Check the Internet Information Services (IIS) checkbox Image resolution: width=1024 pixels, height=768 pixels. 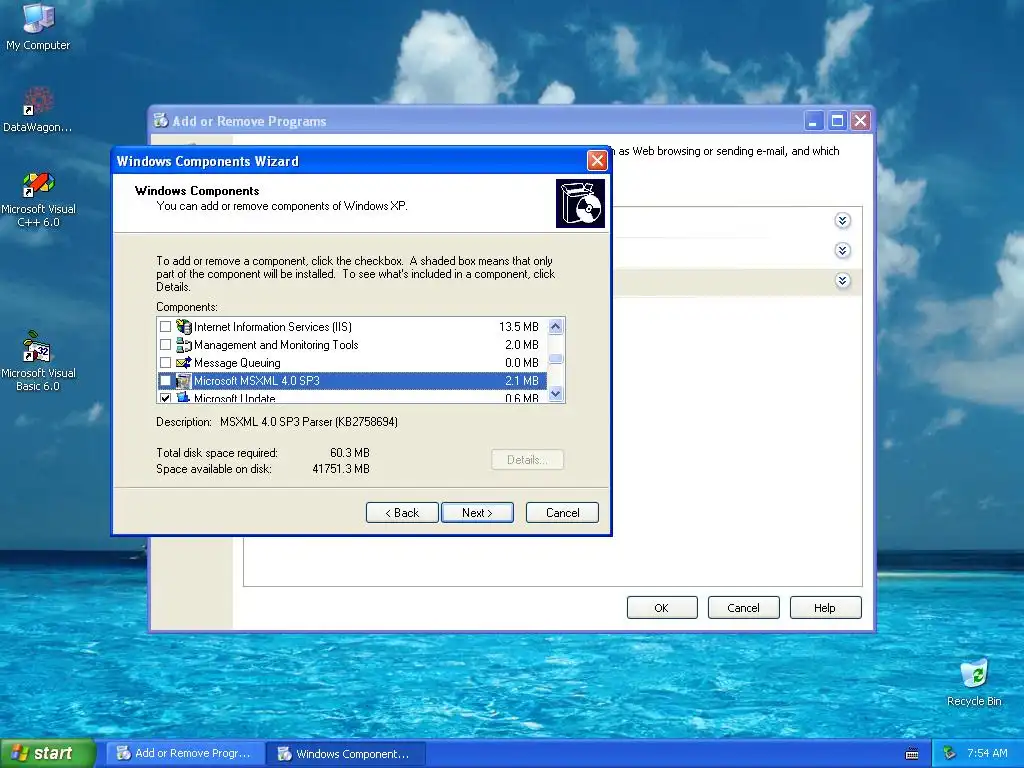165,327
